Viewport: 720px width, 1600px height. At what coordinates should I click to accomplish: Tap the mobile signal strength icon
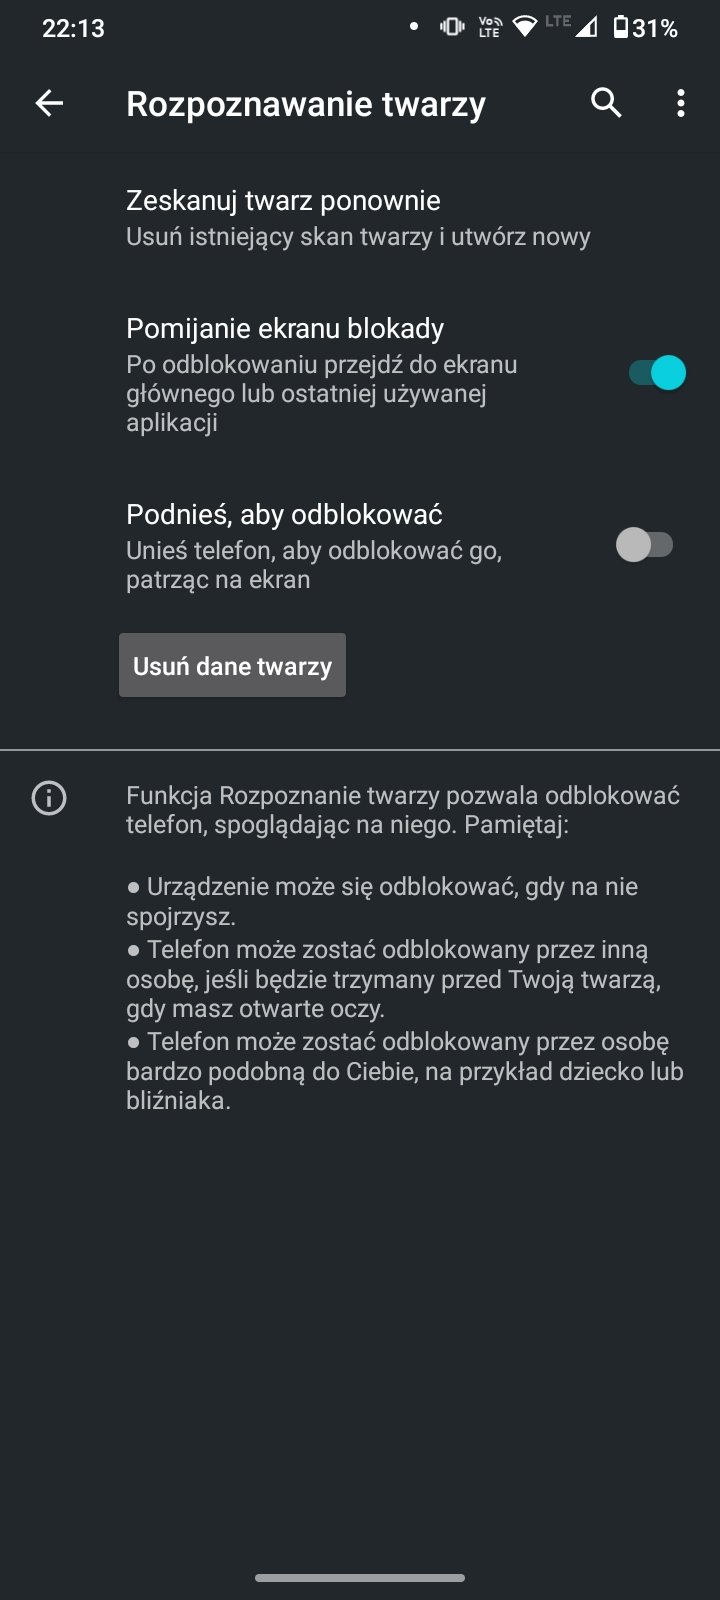click(586, 27)
